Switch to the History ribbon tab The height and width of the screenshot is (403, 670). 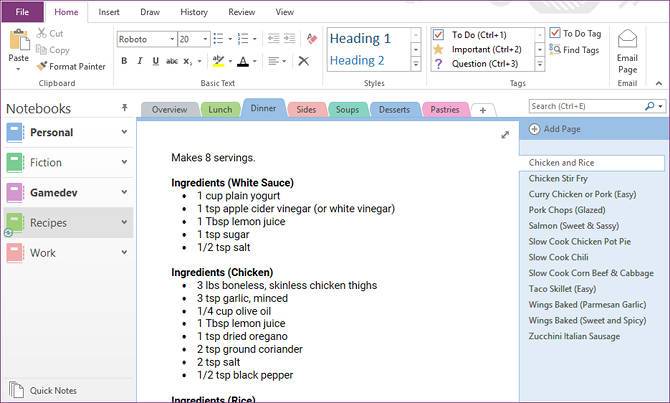coord(194,12)
